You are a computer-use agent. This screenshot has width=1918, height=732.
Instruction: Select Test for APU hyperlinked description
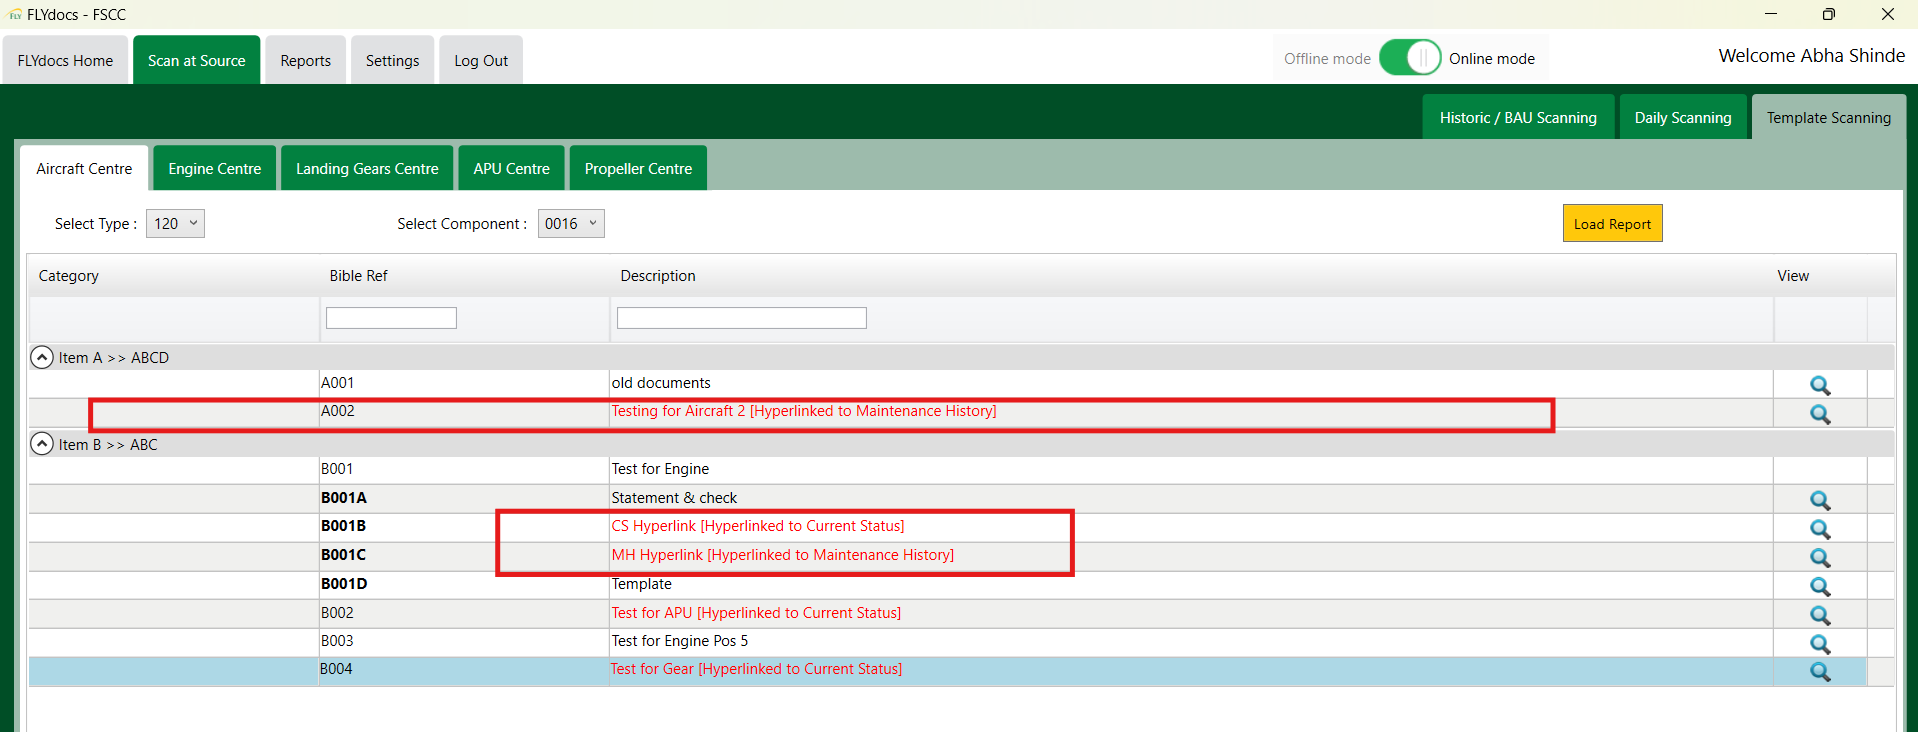[756, 613]
